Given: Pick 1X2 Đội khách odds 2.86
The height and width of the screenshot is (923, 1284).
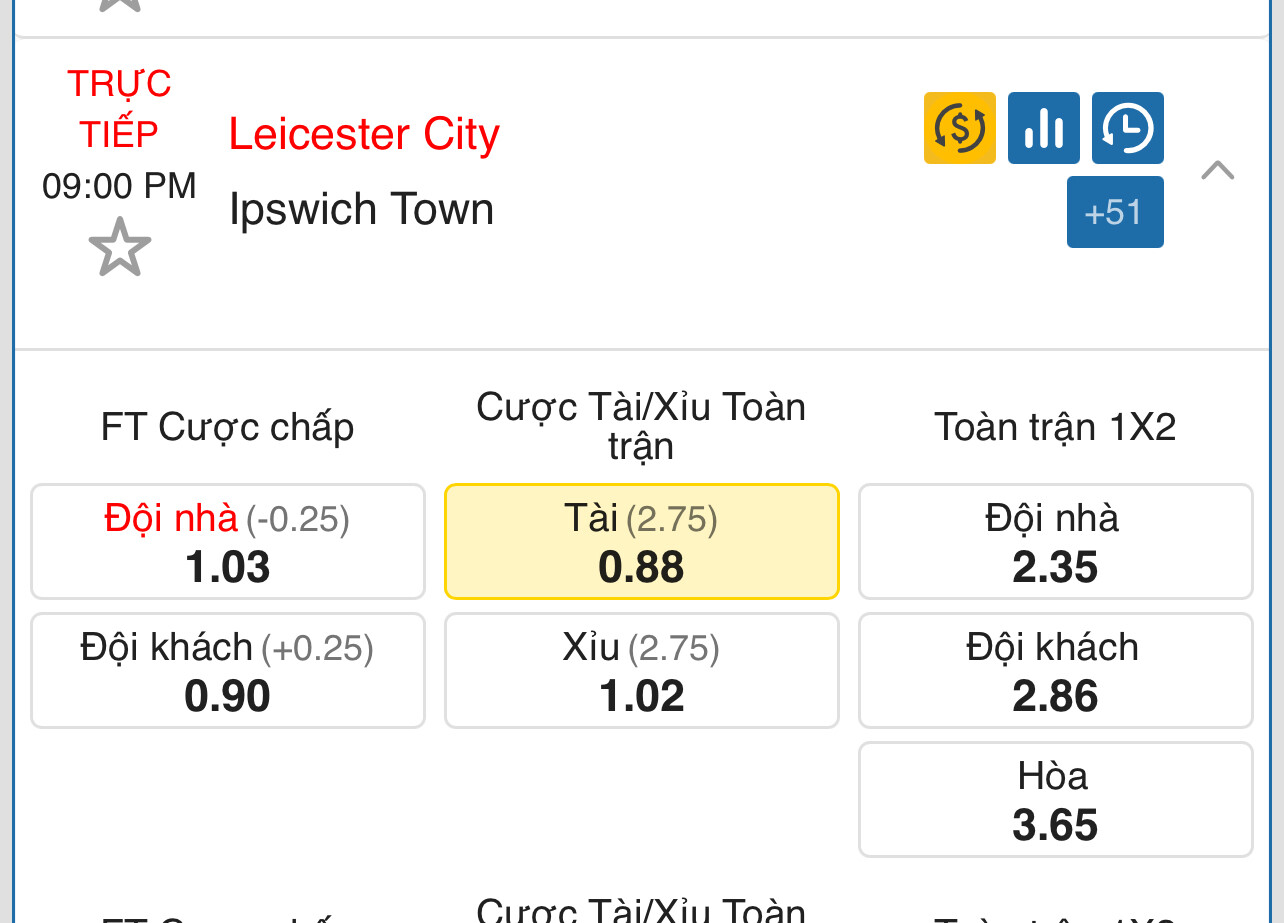Looking at the screenshot, I should pyautogui.click(x=1056, y=671).
